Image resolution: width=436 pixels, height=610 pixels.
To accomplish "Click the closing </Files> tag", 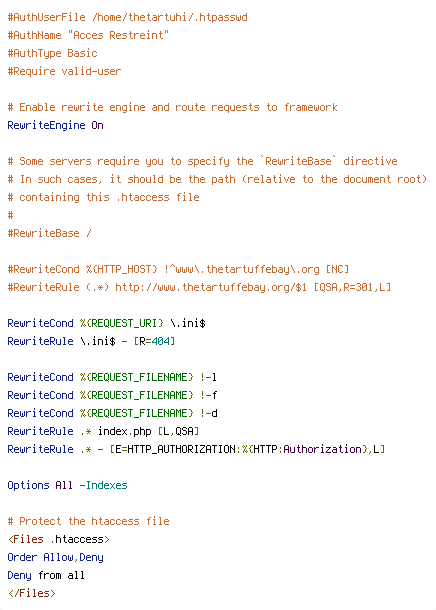I will pos(32,593).
